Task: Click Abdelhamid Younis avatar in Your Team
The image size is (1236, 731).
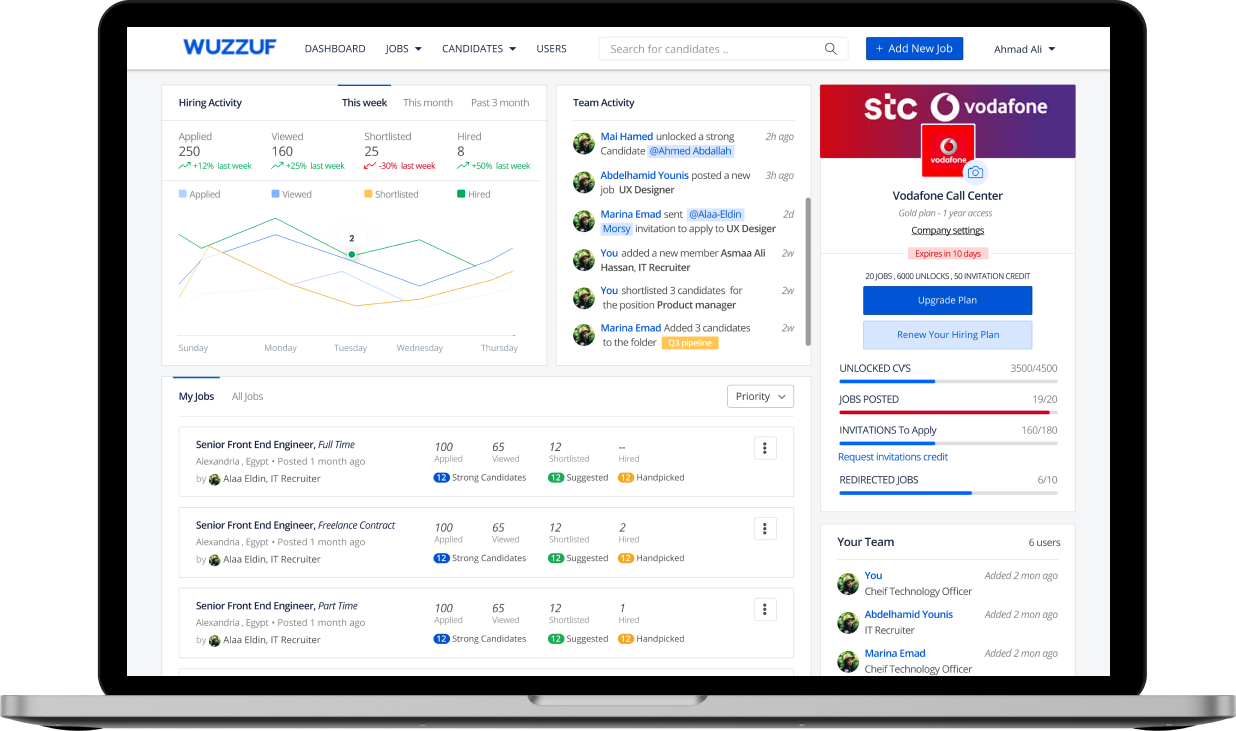Action: (x=848, y=622)
